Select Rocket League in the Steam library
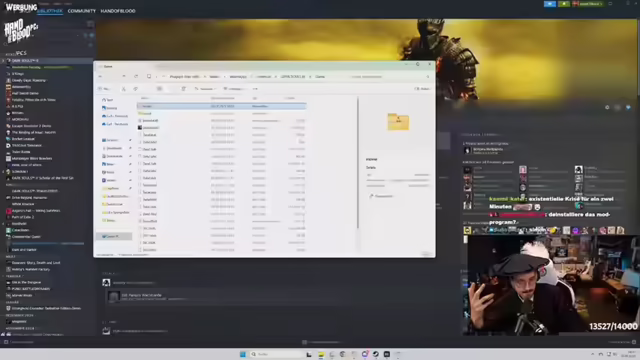 (23, 139)
